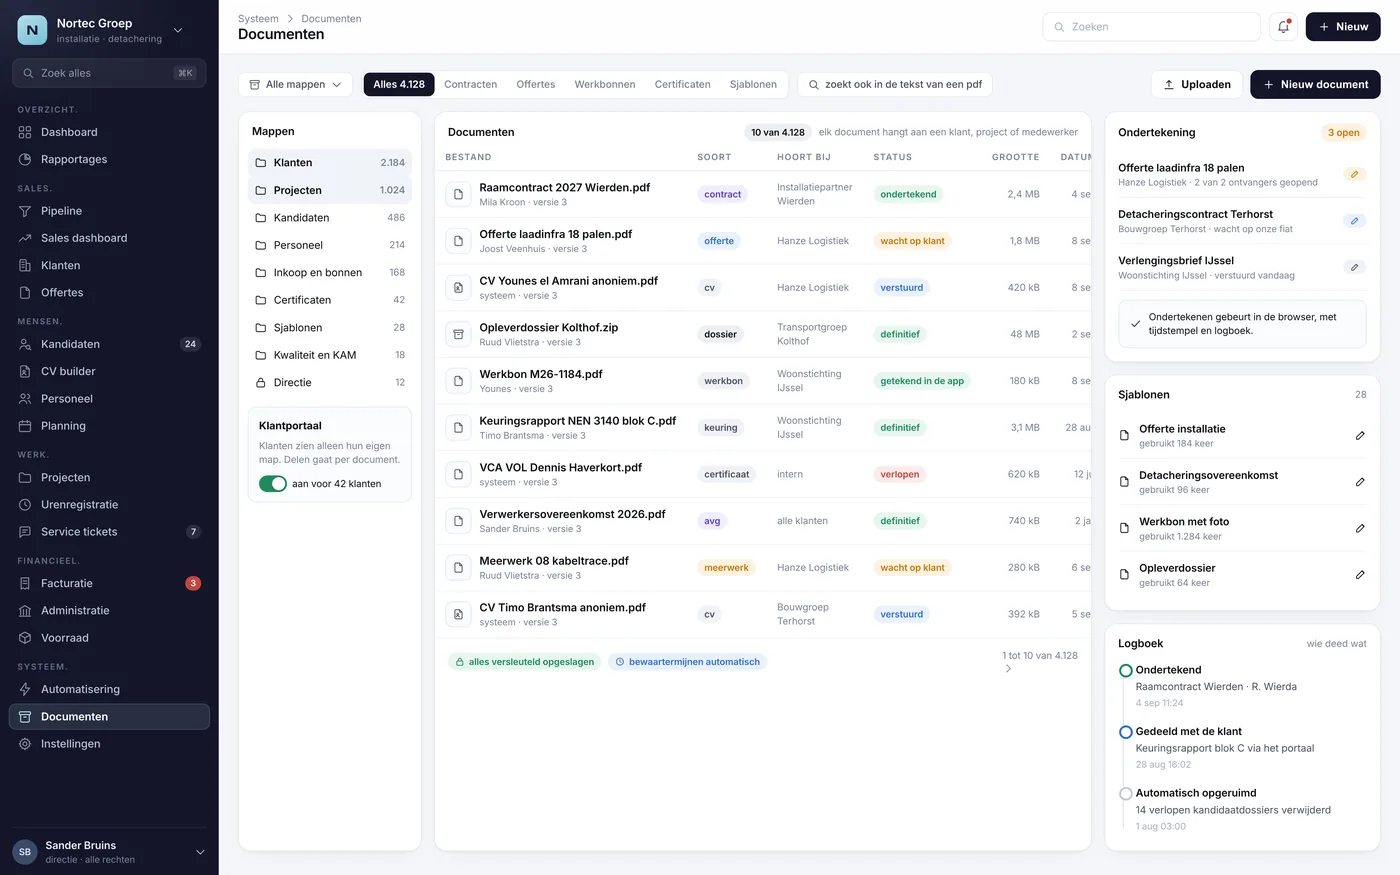Disable the Klantportaal toggle
The width and height of the screenshot is (1400, 875).
click(x=273, y=484)
